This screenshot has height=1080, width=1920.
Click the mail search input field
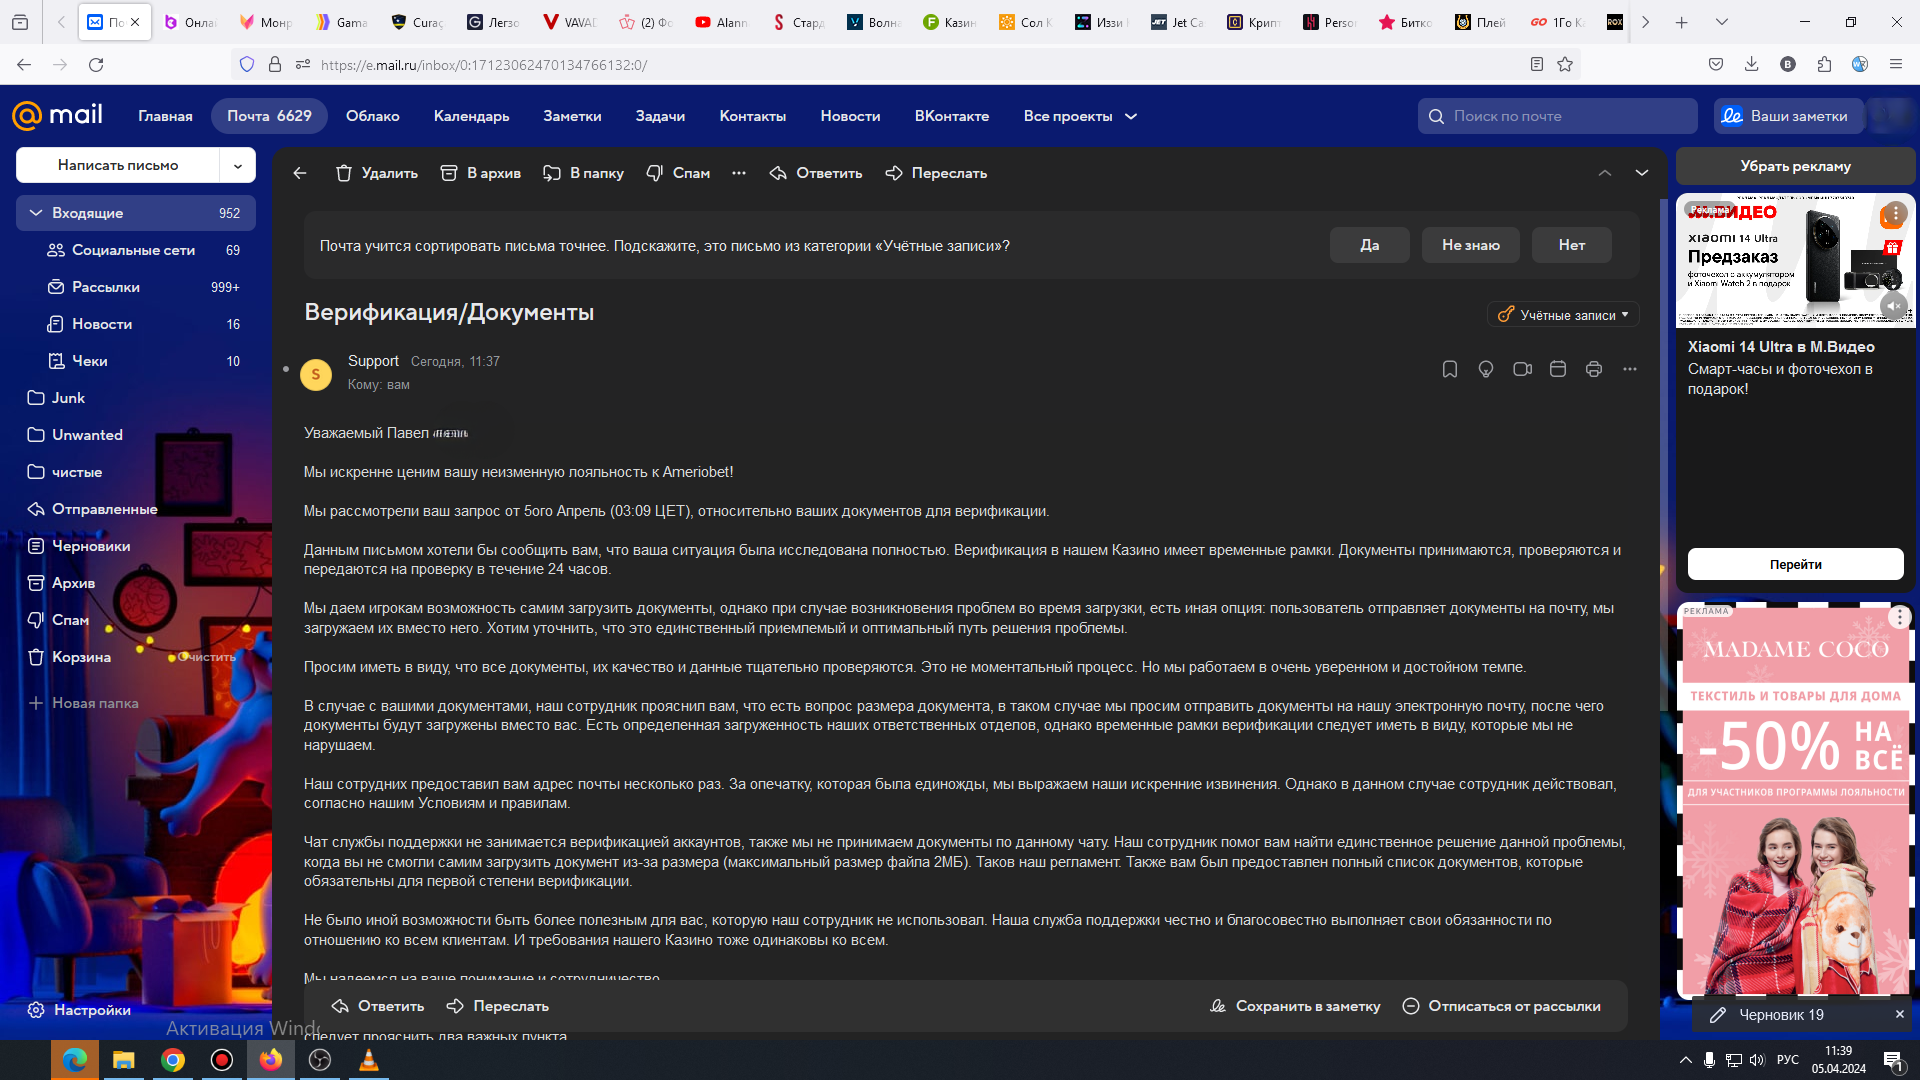pyautogui.click(x=1565, y=116)
